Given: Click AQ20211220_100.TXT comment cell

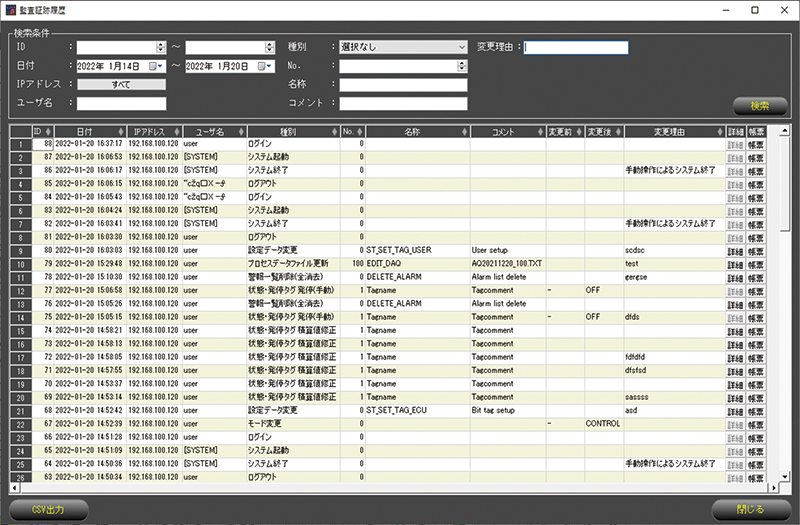Looking at the screenshot, I should (x=508, y=264).
